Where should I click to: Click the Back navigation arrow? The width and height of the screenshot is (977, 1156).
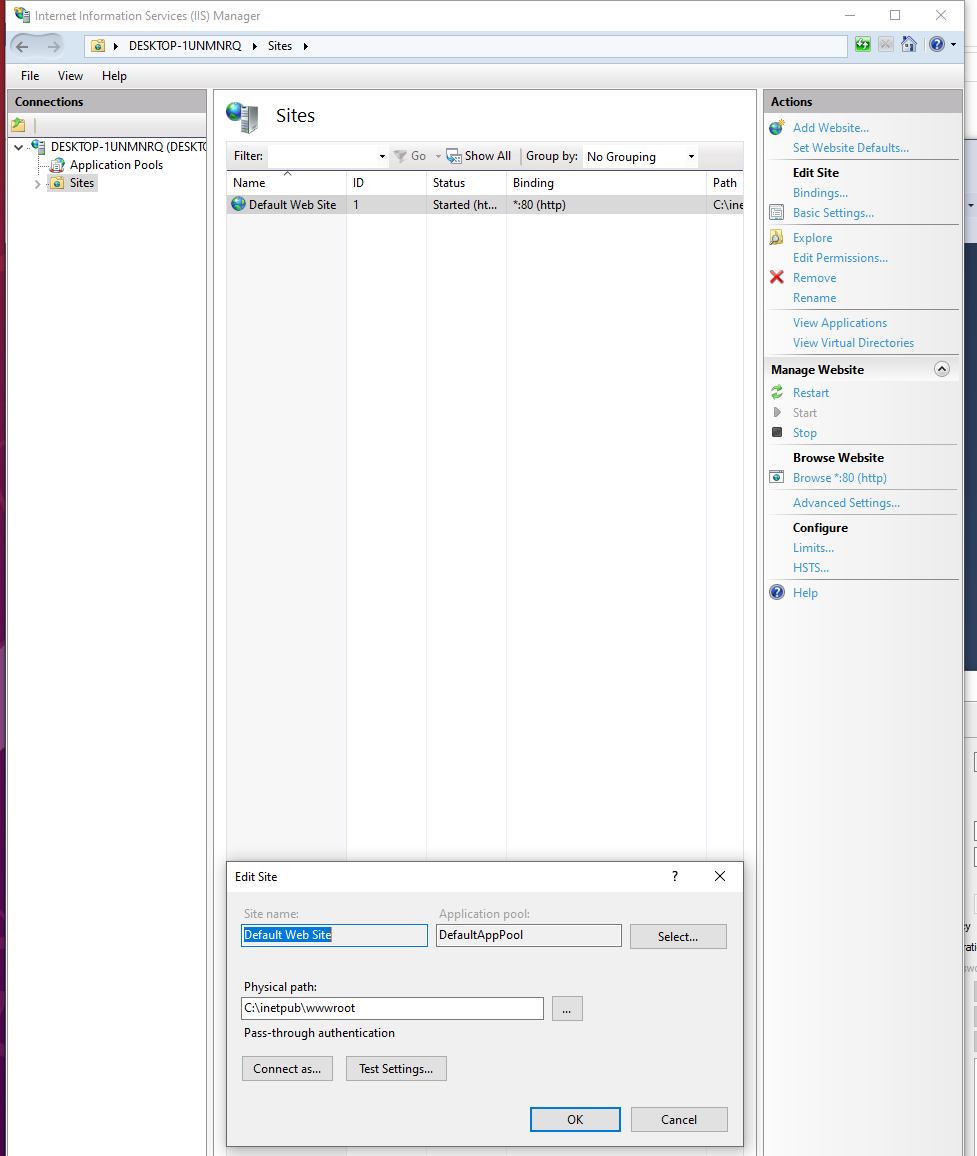[22, 46]
